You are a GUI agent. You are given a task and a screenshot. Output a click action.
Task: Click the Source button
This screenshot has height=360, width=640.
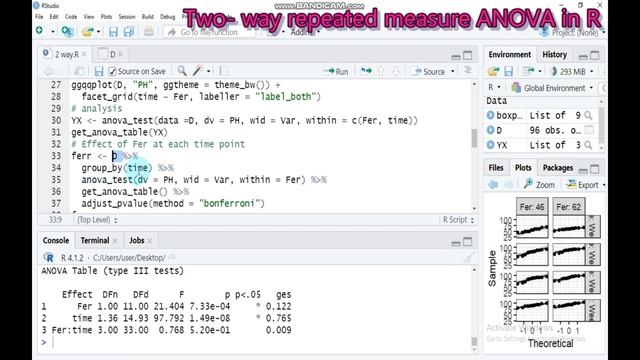pyautogui.click(x=429, y=71)
